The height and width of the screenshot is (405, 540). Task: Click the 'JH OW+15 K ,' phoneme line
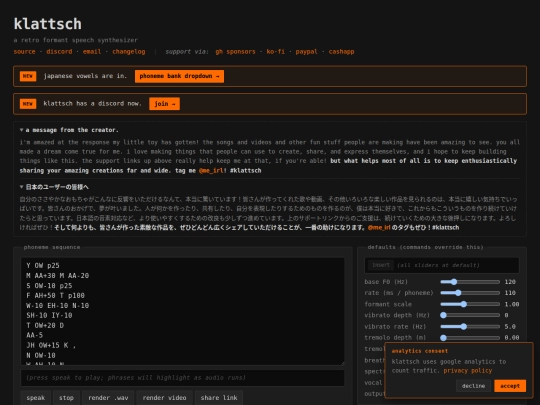51,345
